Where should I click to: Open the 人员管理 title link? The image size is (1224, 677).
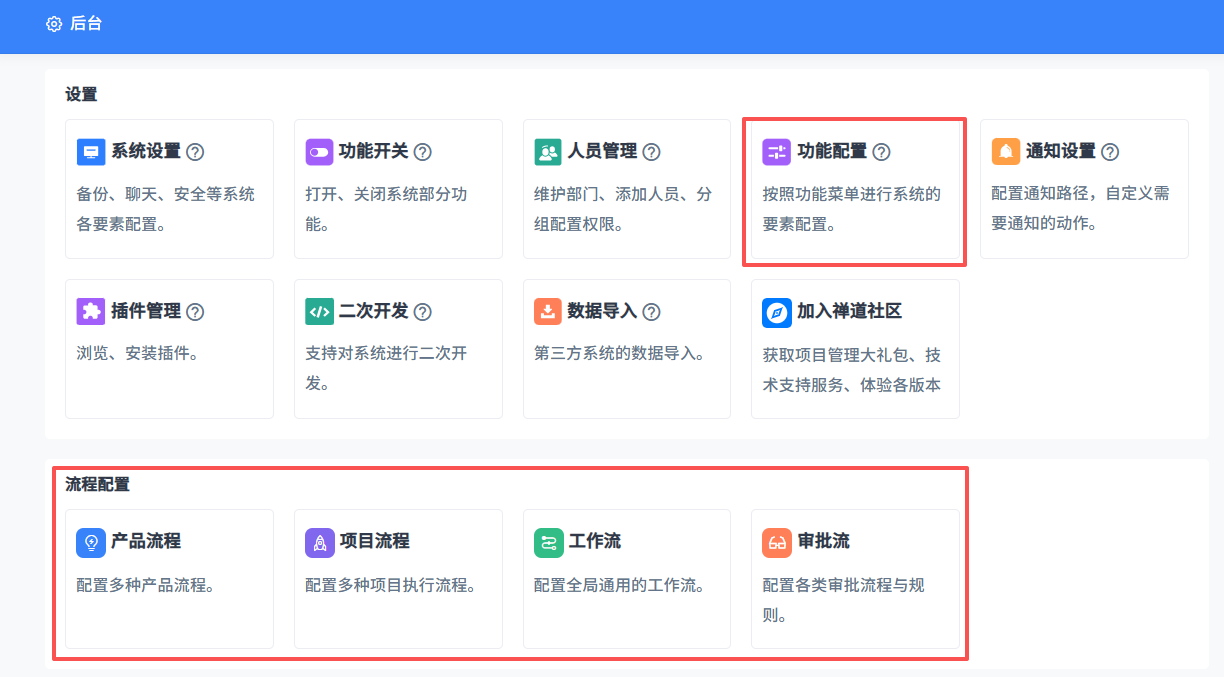click(x=602, y=152)
